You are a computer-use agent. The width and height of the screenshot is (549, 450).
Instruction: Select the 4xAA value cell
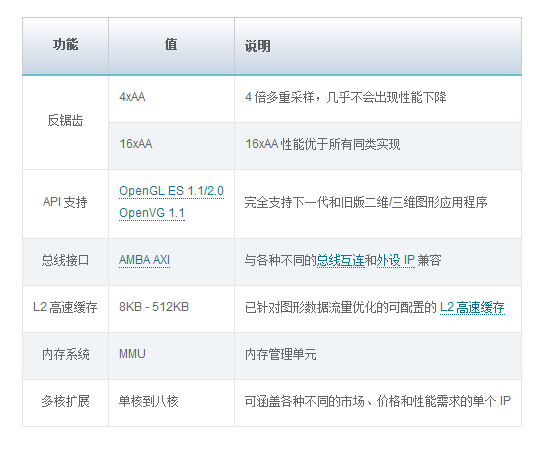click(171, 99)
